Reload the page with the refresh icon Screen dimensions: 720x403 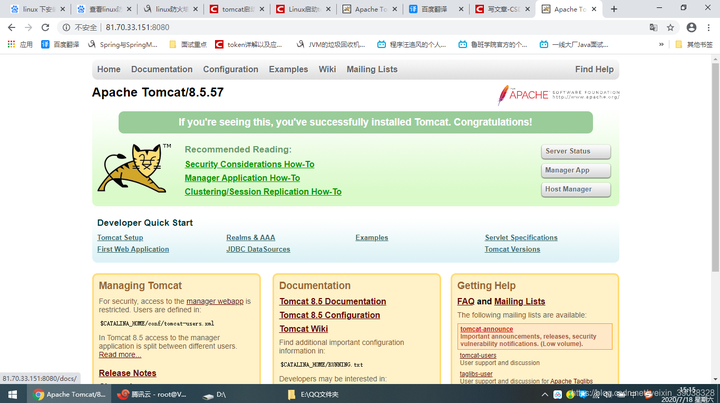click(45, 28)
